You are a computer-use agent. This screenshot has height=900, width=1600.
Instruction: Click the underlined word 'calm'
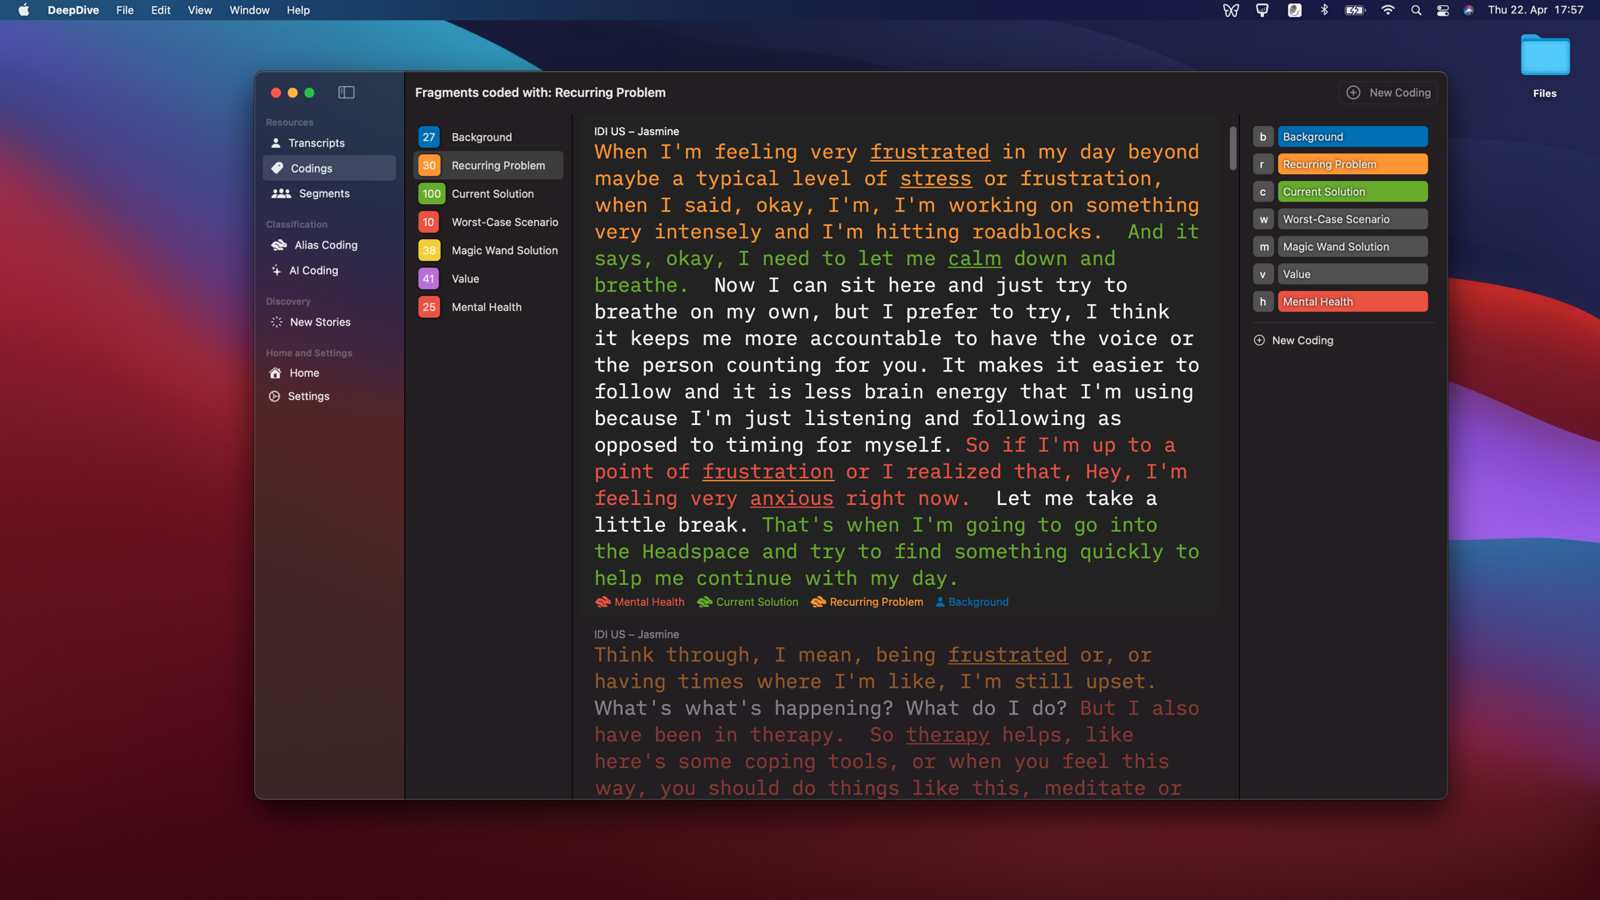tap(974, 259)
